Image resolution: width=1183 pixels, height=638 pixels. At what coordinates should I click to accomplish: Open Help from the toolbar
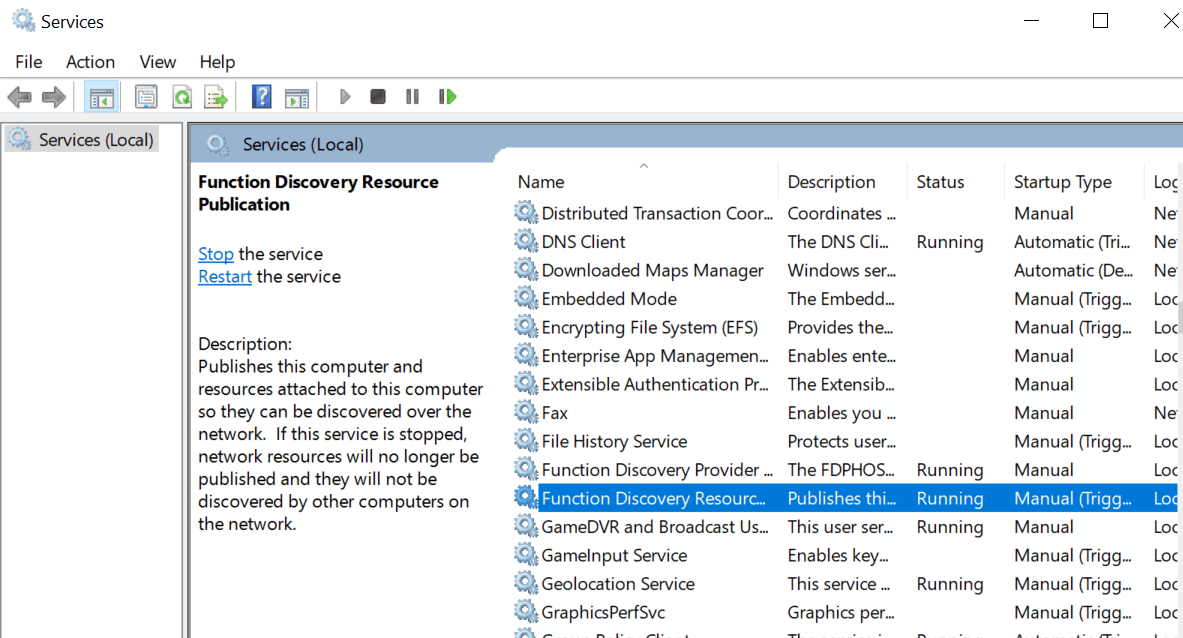(x=261, y=96)
